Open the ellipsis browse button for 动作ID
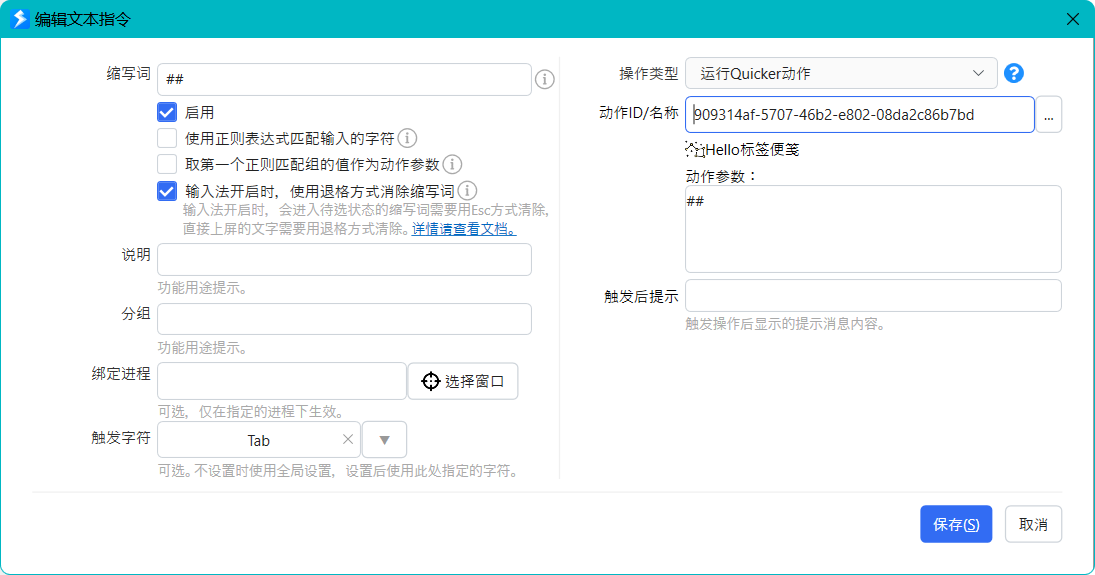 1048,115
